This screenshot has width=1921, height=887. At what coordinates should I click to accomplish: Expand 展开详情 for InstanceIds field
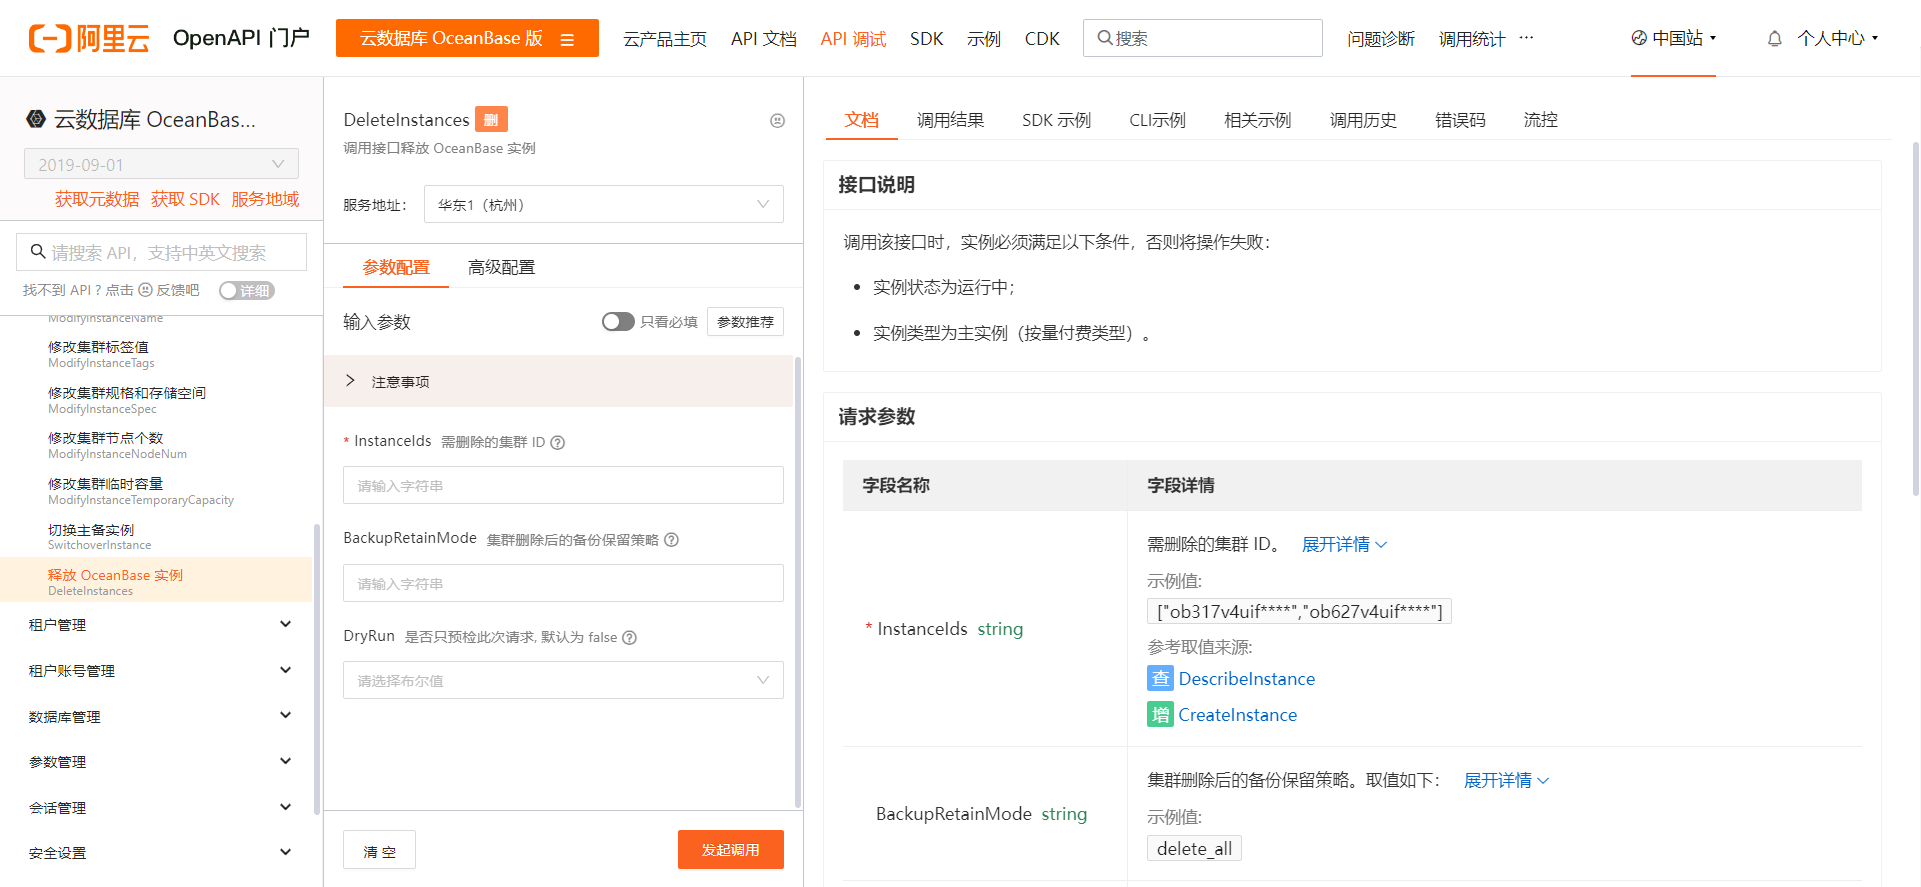point(1344,544)
